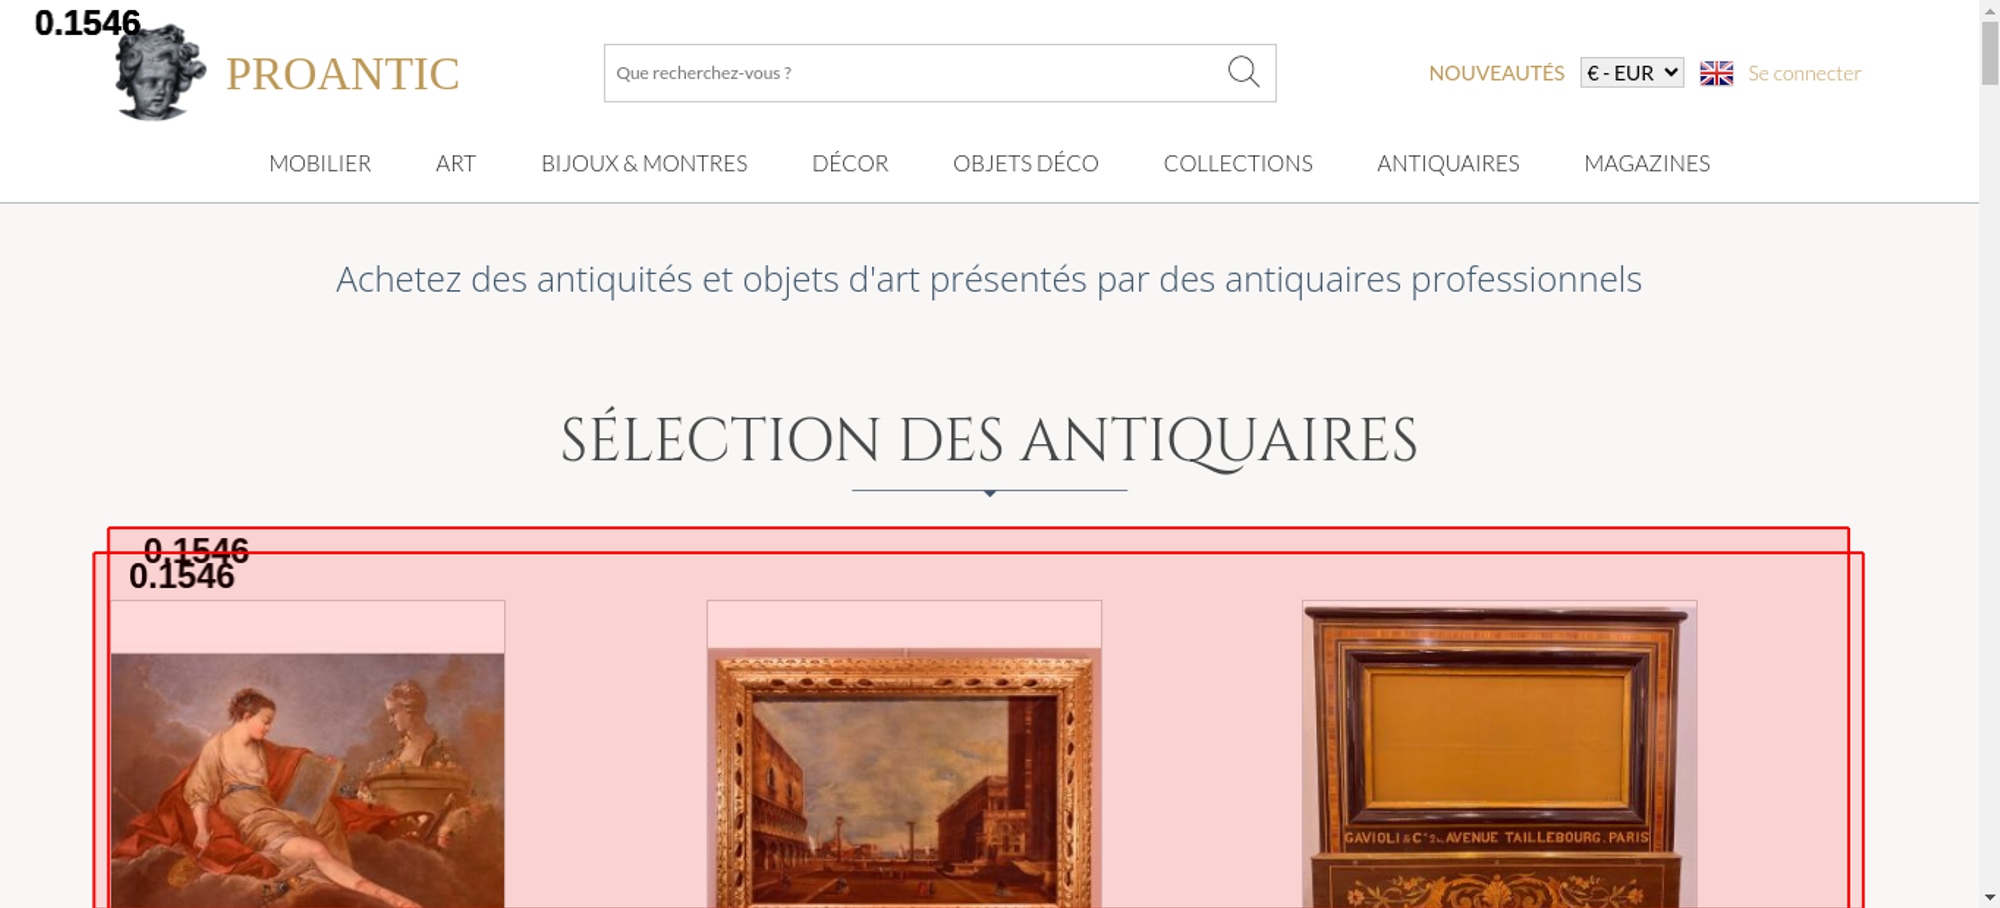Open the ANTIQUAIRES menu
The image size is (2000, 908).
pos(1448,163)
